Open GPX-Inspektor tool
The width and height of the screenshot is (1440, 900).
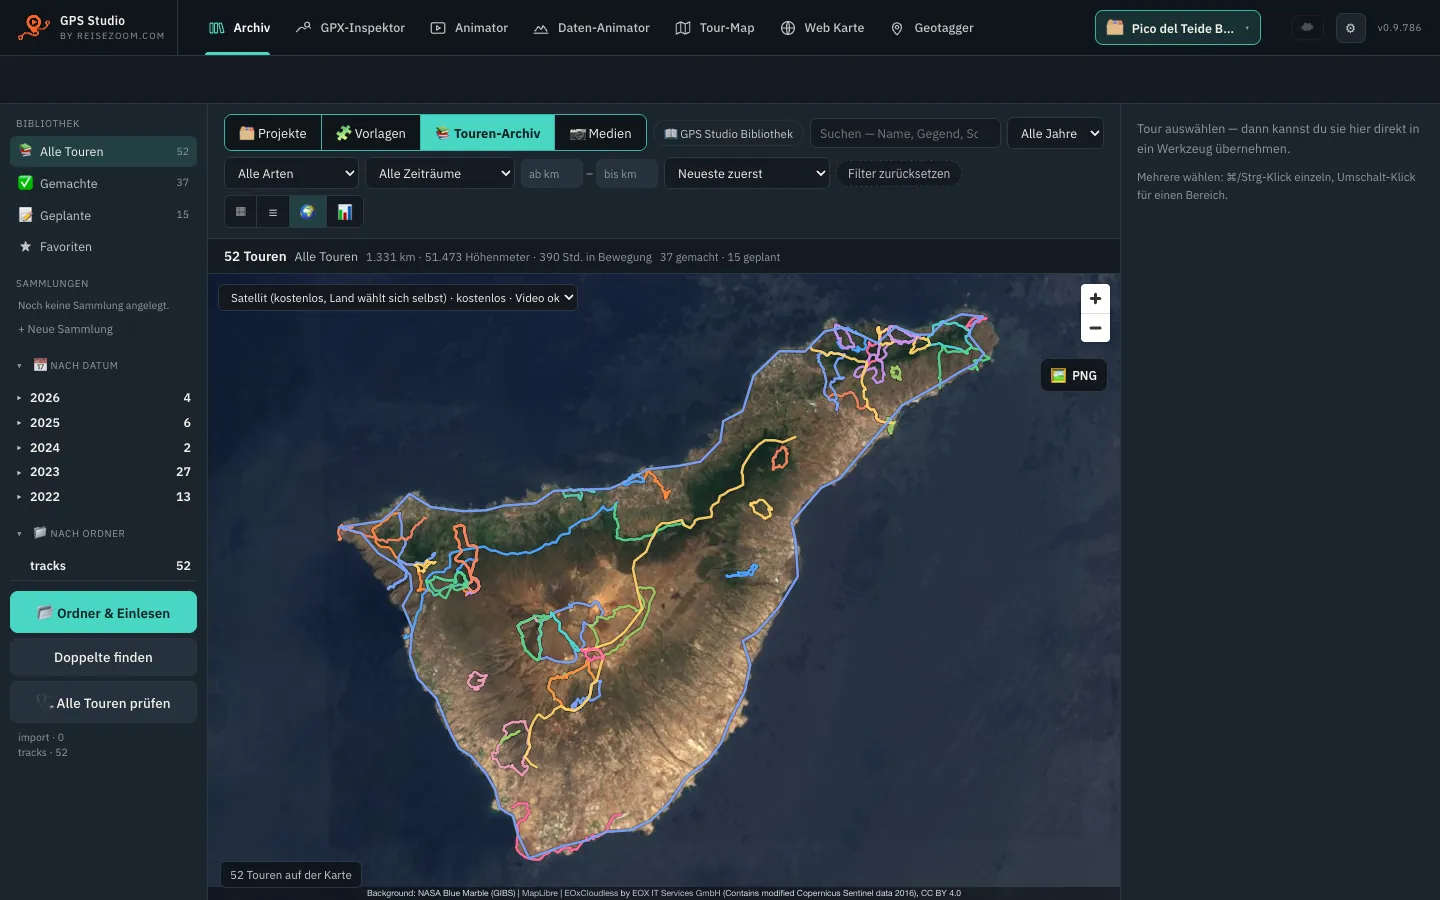pos(350,28)
